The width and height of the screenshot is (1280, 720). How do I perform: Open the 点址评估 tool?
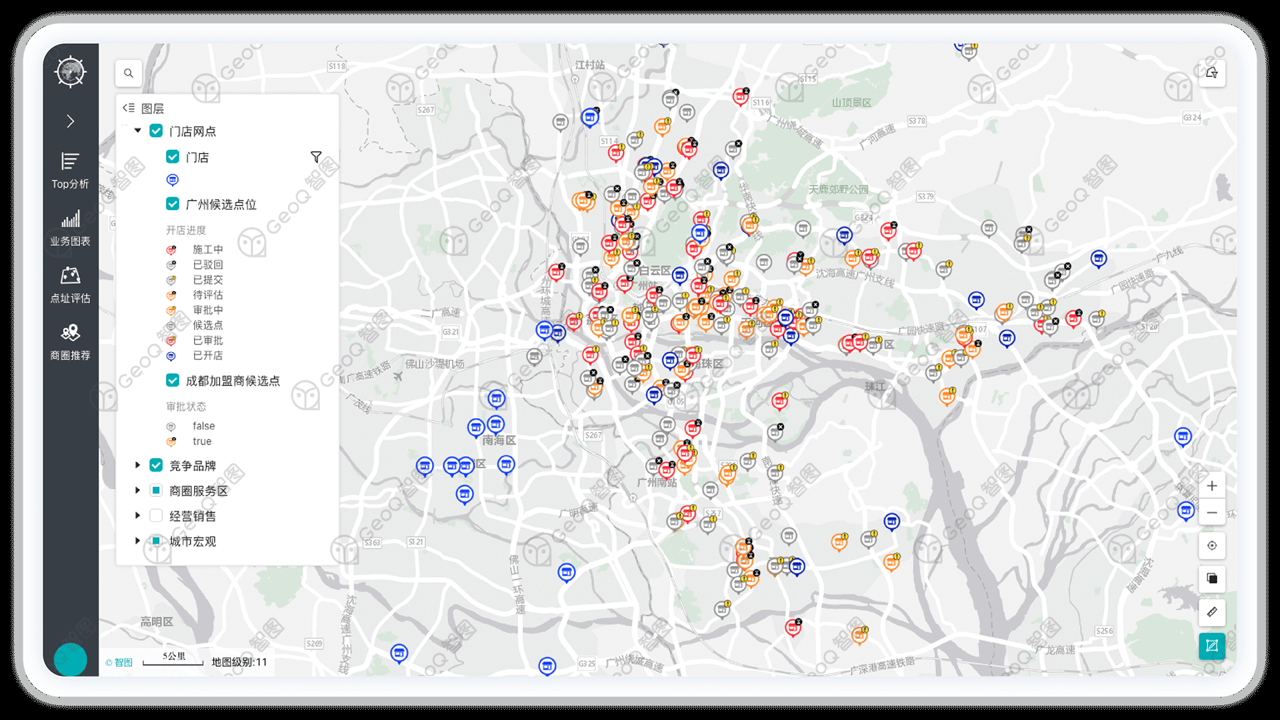point(70,285)
